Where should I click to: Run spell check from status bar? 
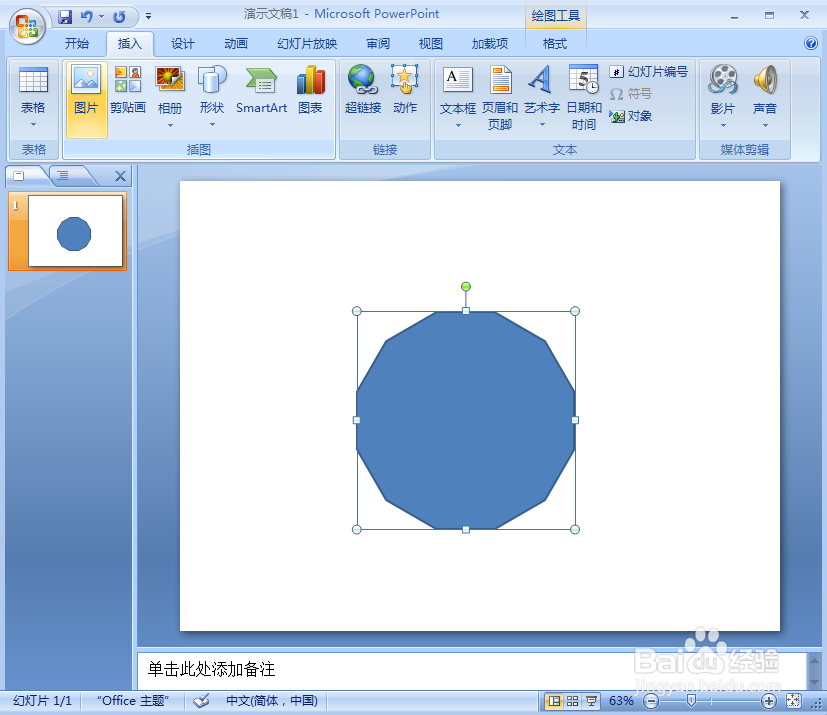[201, 701]
